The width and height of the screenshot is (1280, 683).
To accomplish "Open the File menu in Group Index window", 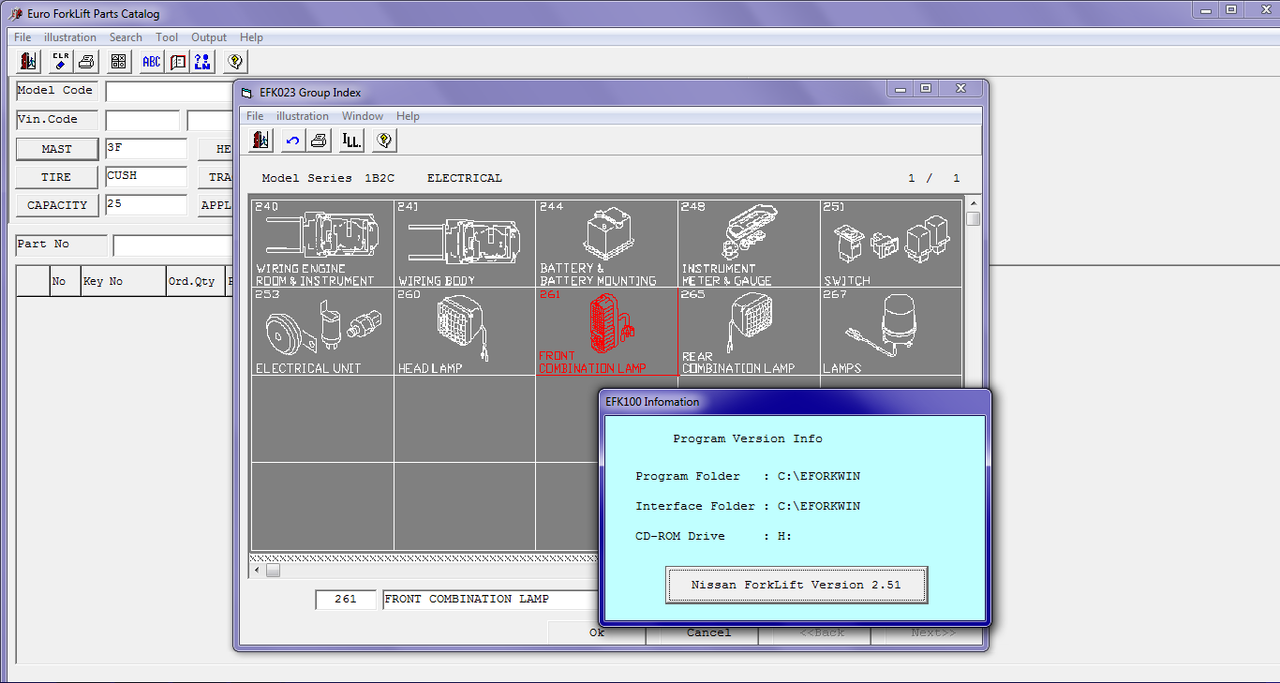I will coord(255,116).
